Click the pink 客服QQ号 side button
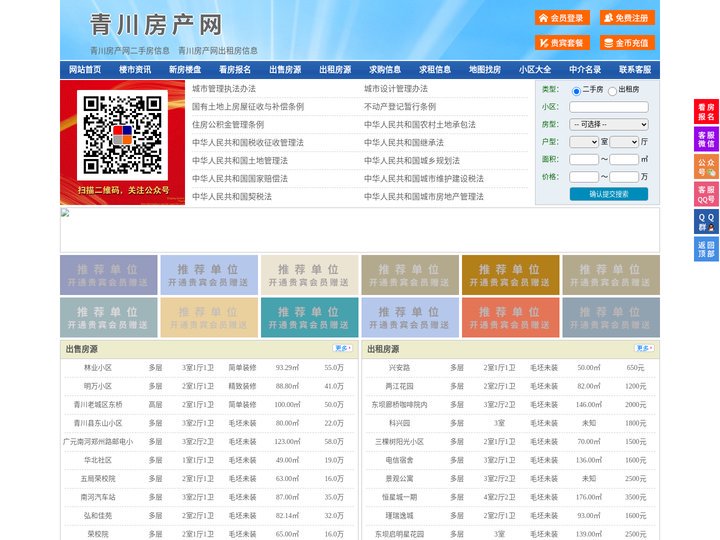Image resolution: width=720 pixels, height=540 pixels. (x=706, y=194)
